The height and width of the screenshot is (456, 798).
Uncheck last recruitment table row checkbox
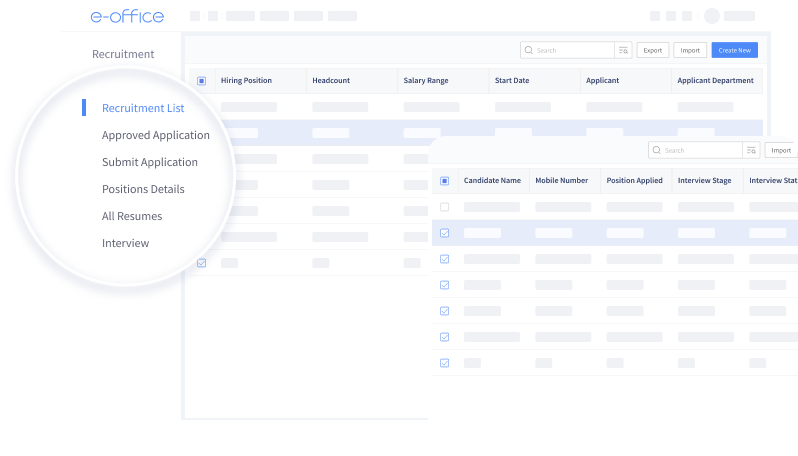pos(202,263)
